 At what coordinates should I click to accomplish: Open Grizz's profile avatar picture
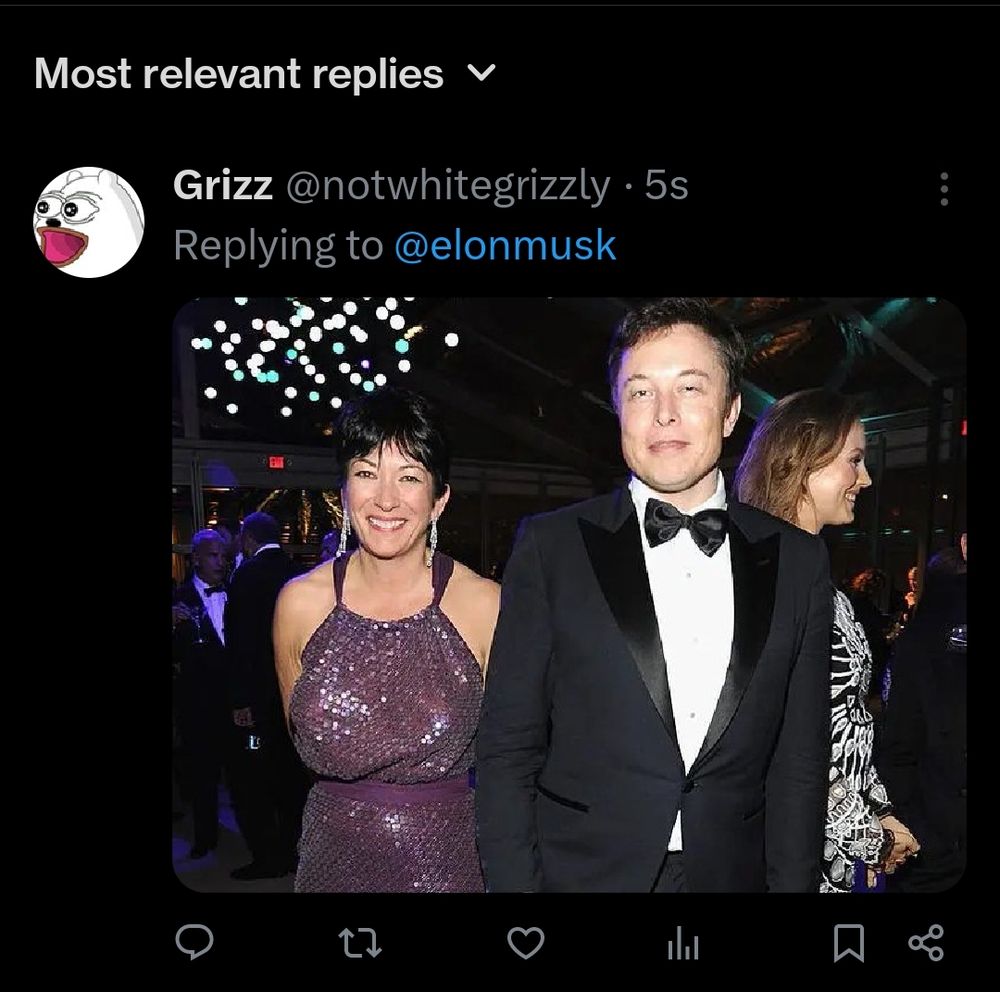pos(89,222)
